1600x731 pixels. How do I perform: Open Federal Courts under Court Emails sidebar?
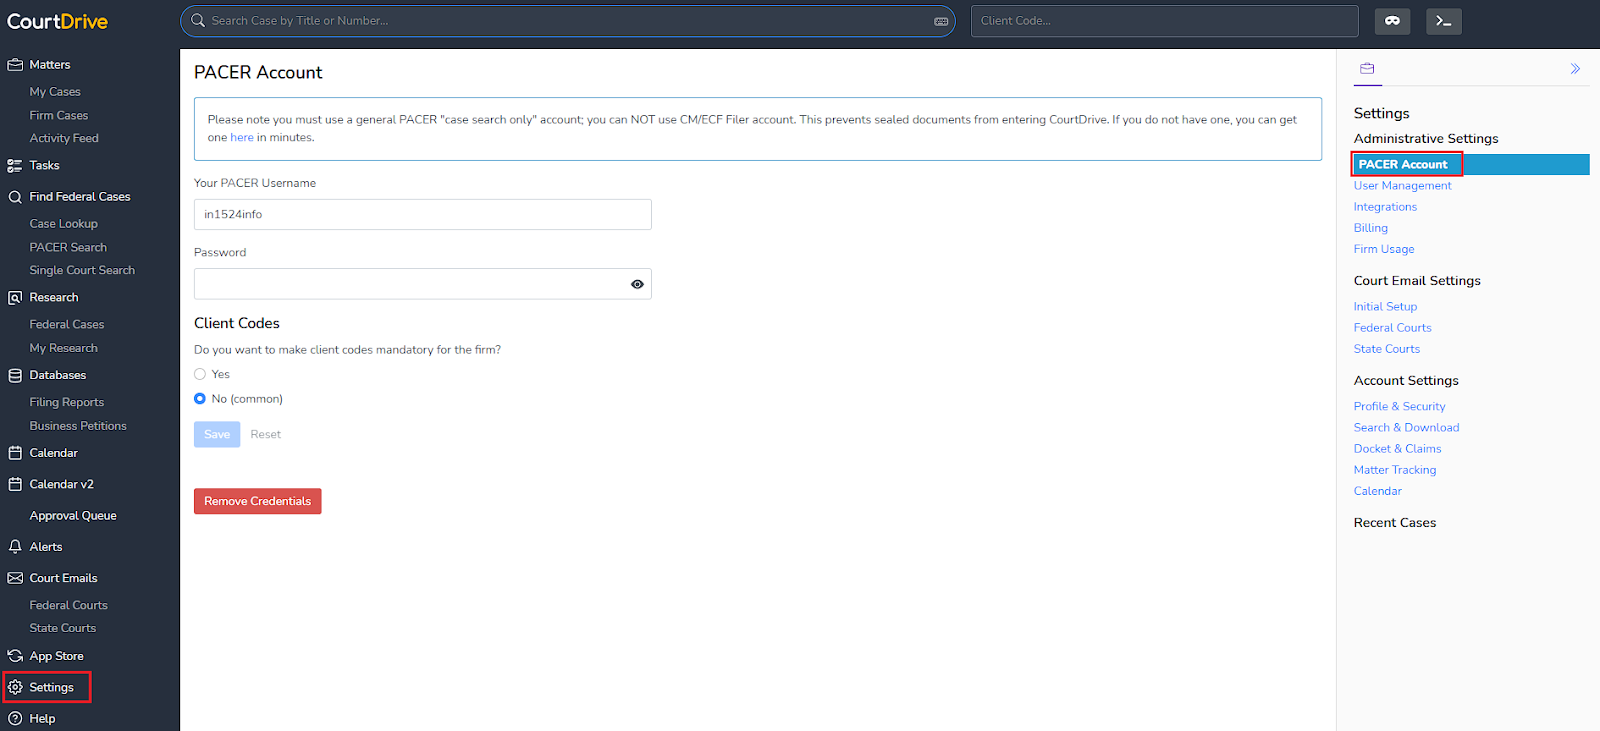tap(69, 606)
